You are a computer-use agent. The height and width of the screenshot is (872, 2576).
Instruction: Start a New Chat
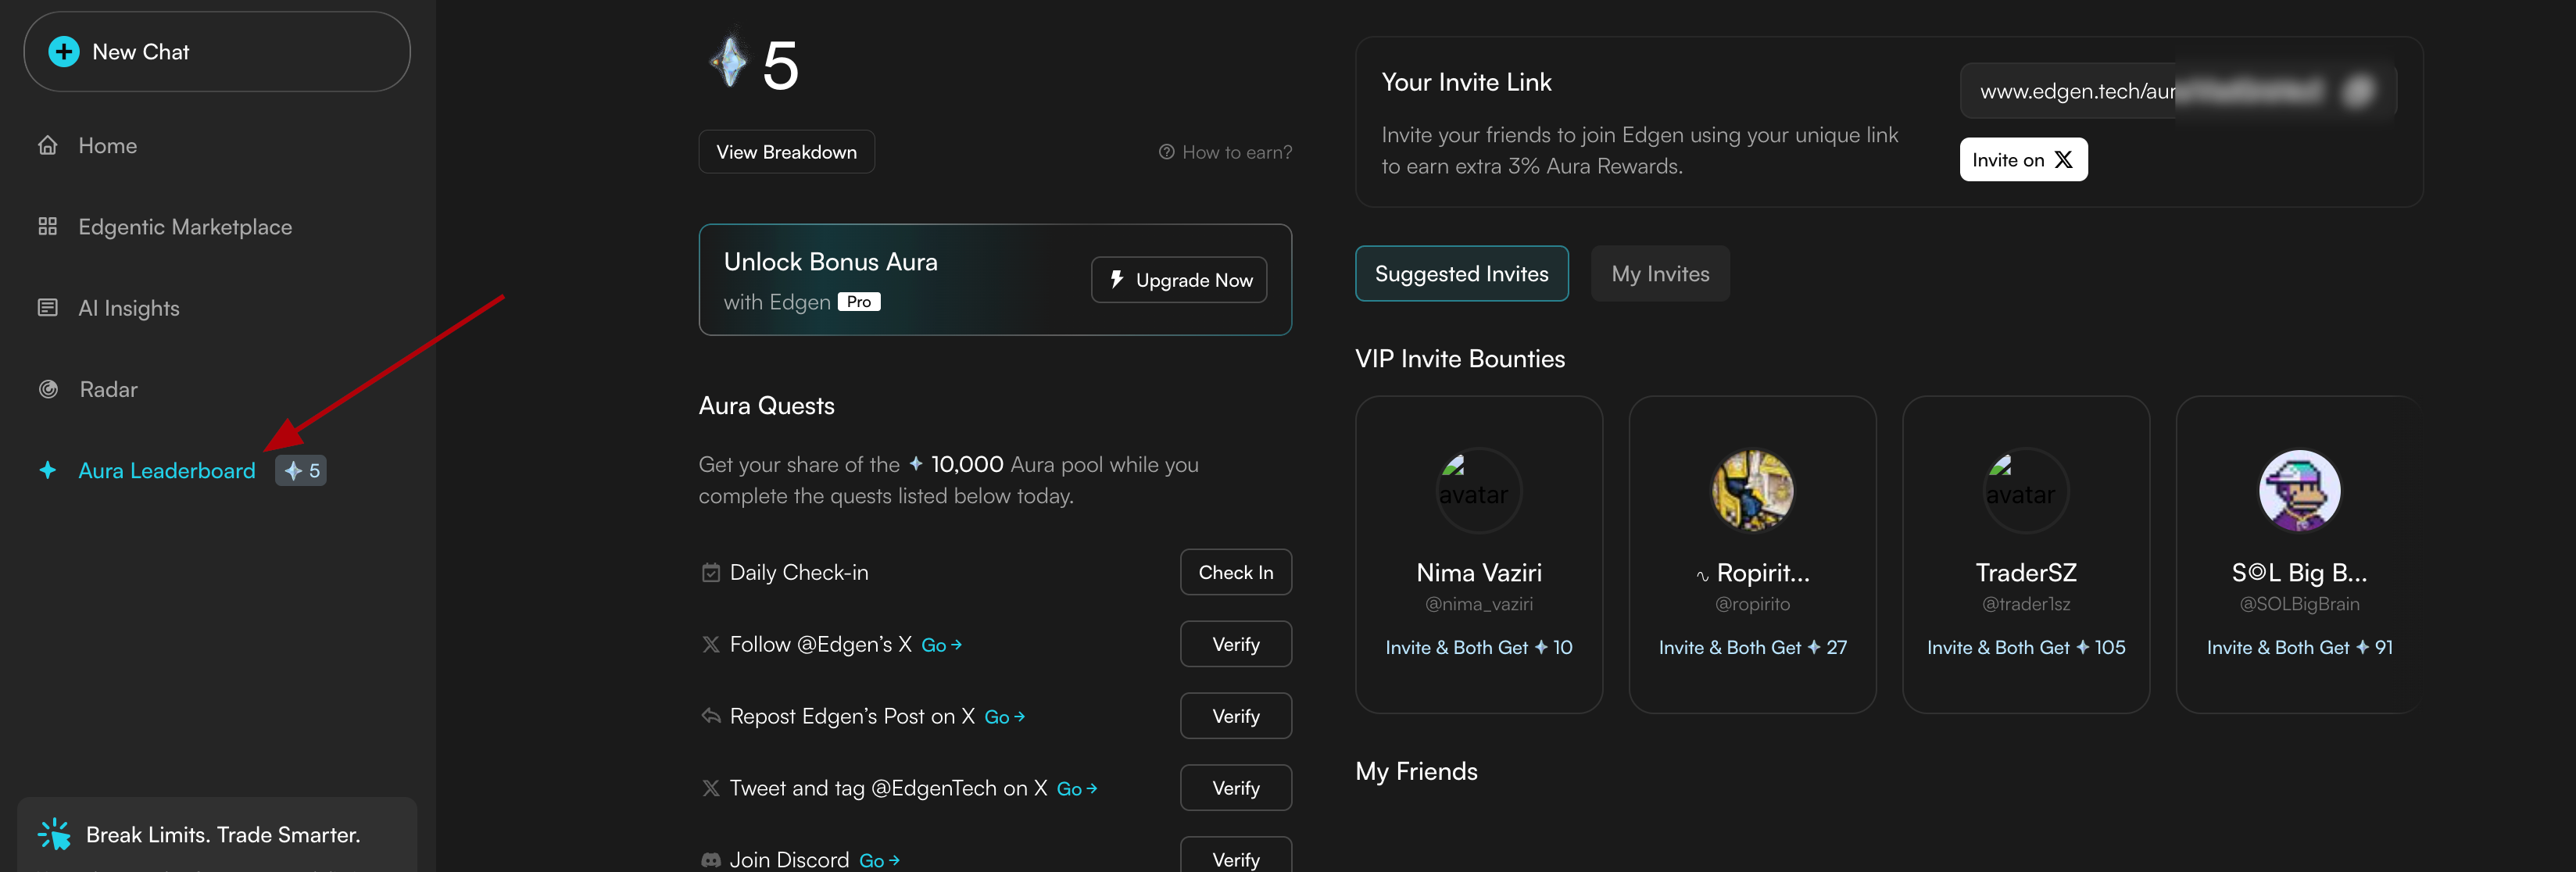(x=216, y=52)
